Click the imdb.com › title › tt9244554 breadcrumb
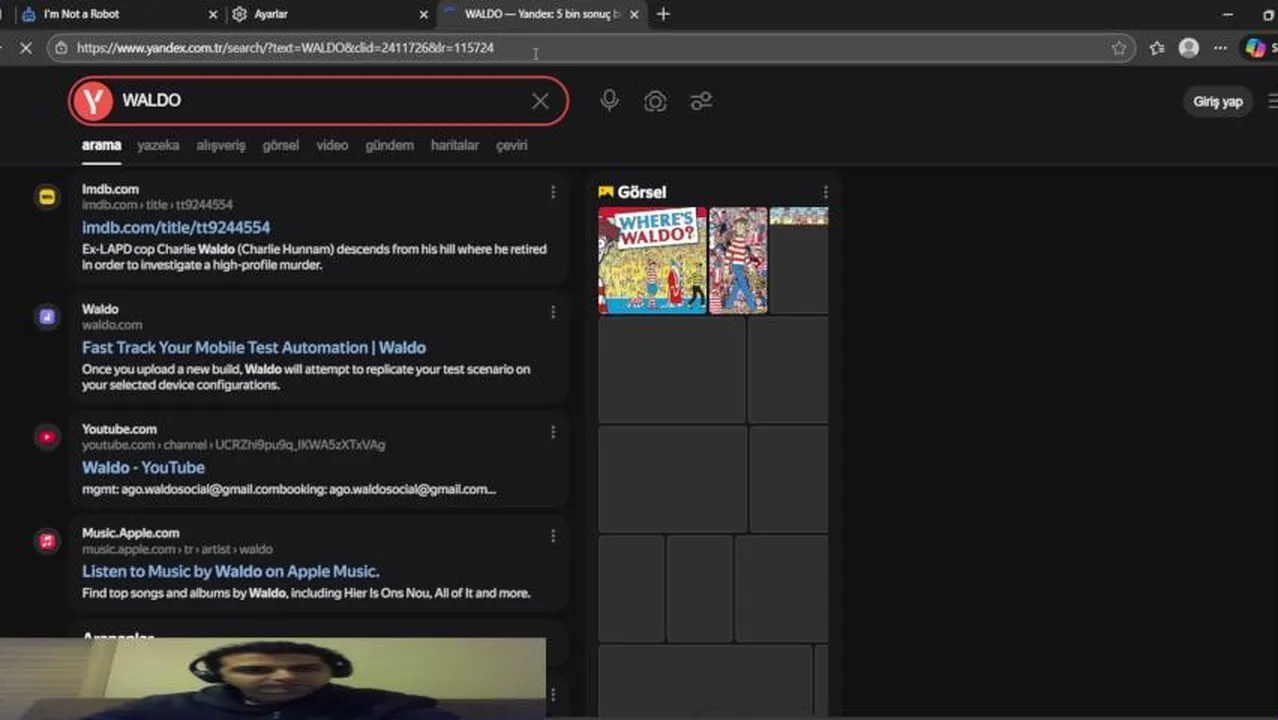The image size is (1278, 720). click(x=157, y=205)
